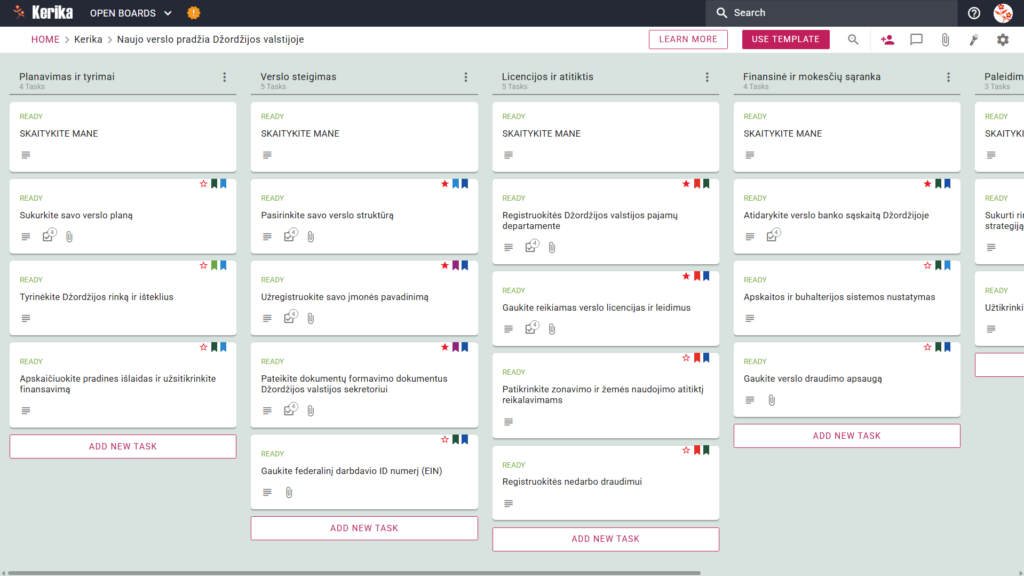Toggle star on Tyrinėkite Džordžijos rinką card

point(203,266)
